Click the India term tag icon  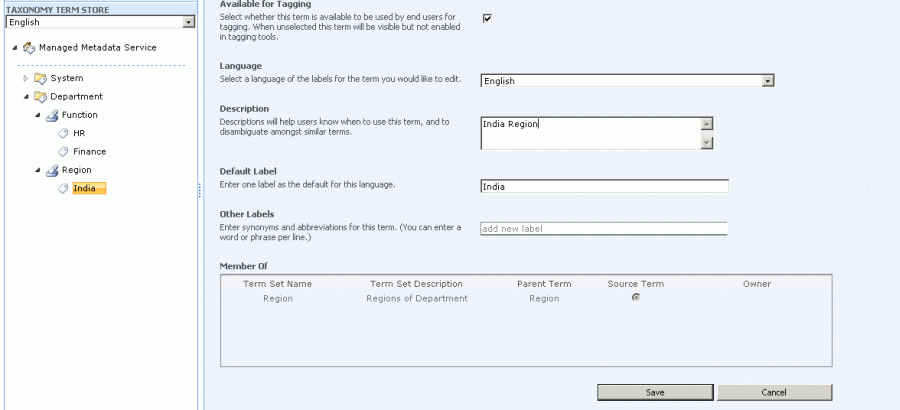64,188
